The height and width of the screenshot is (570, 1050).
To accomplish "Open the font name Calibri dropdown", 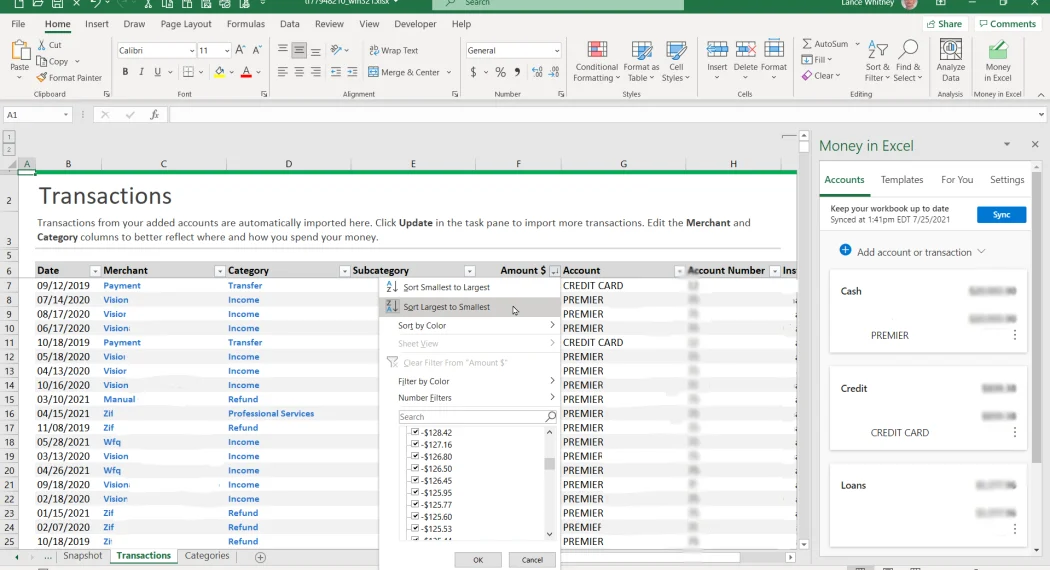I will point(192,50).
